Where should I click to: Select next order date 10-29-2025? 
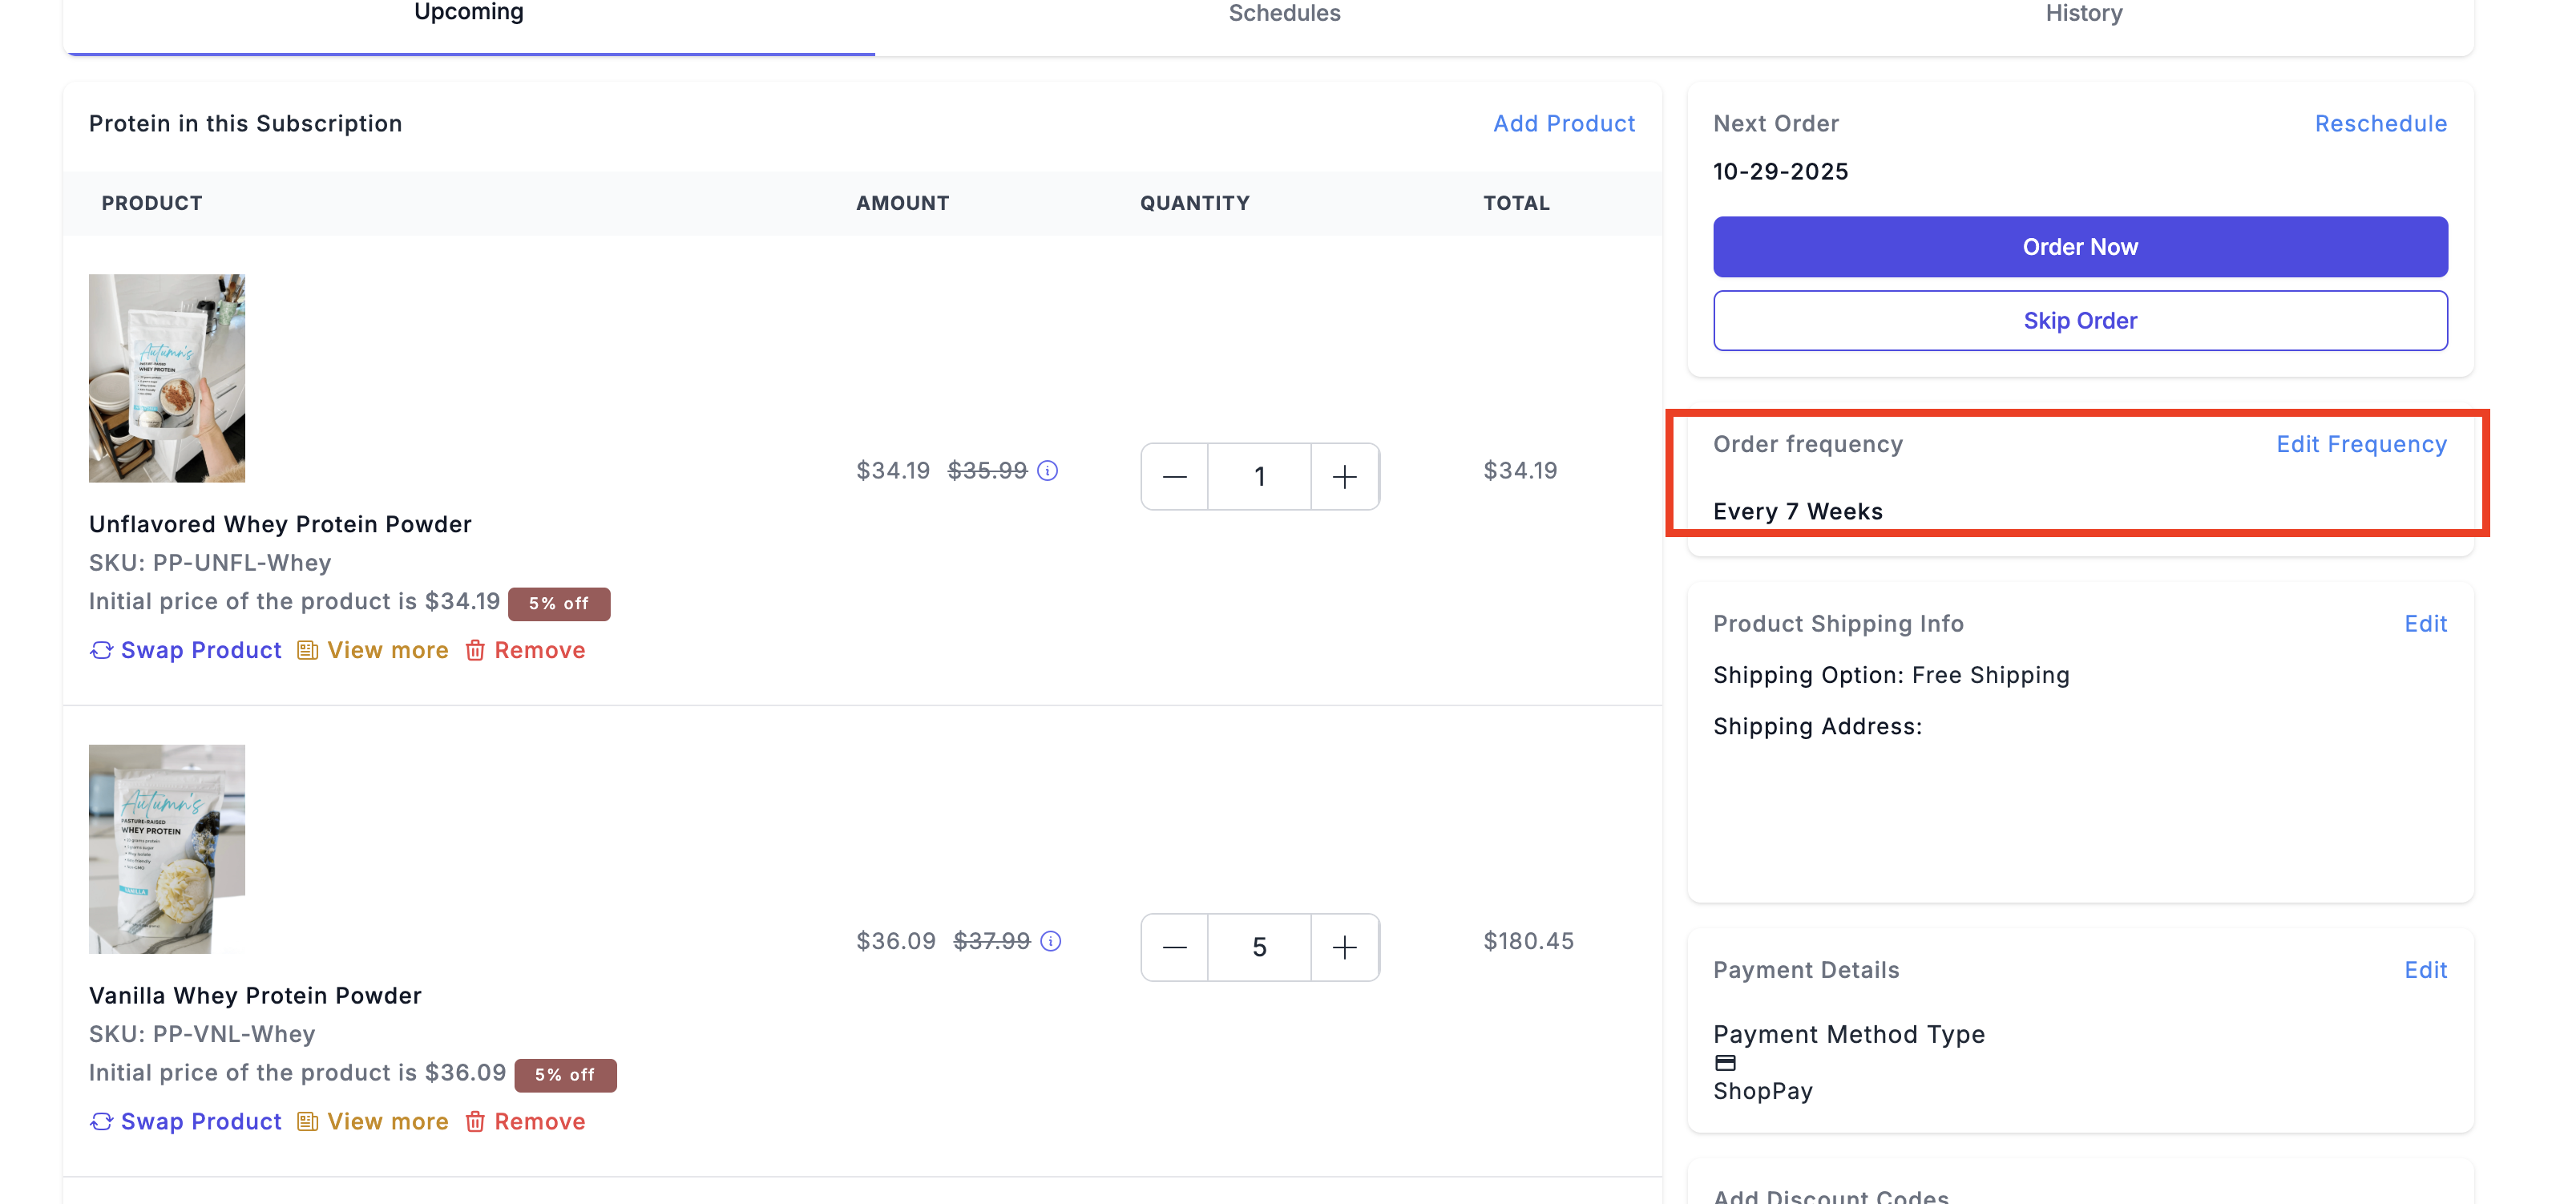coord(1780,172)
